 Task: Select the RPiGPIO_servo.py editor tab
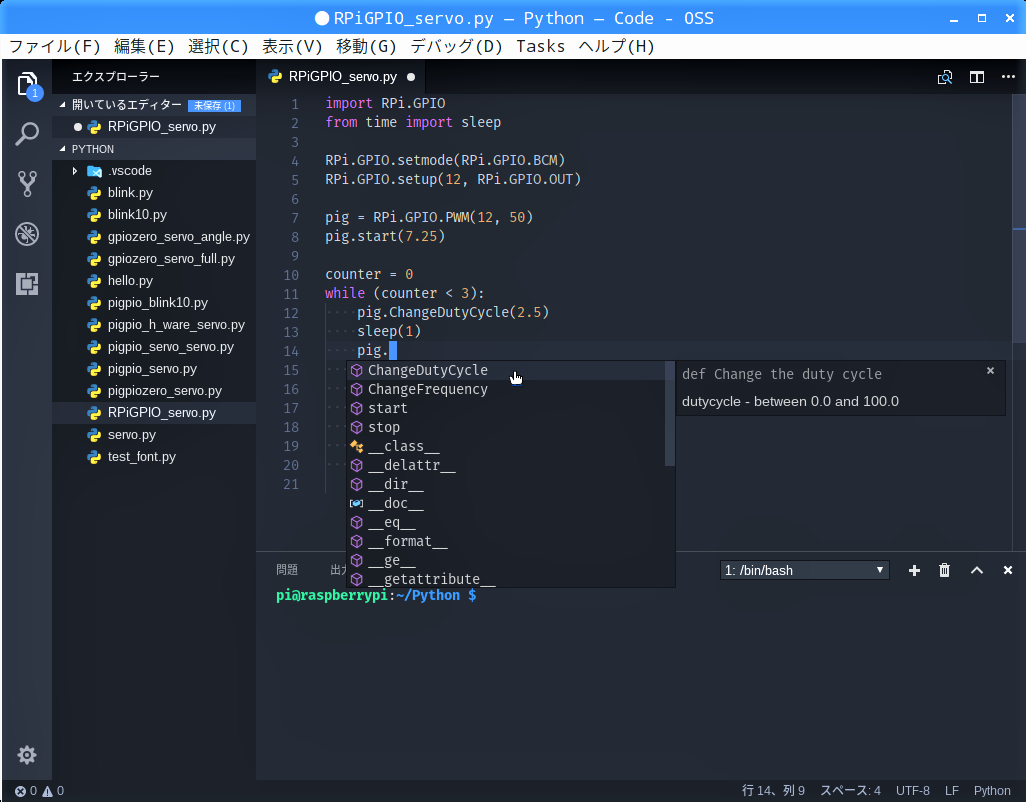point(340,77)
